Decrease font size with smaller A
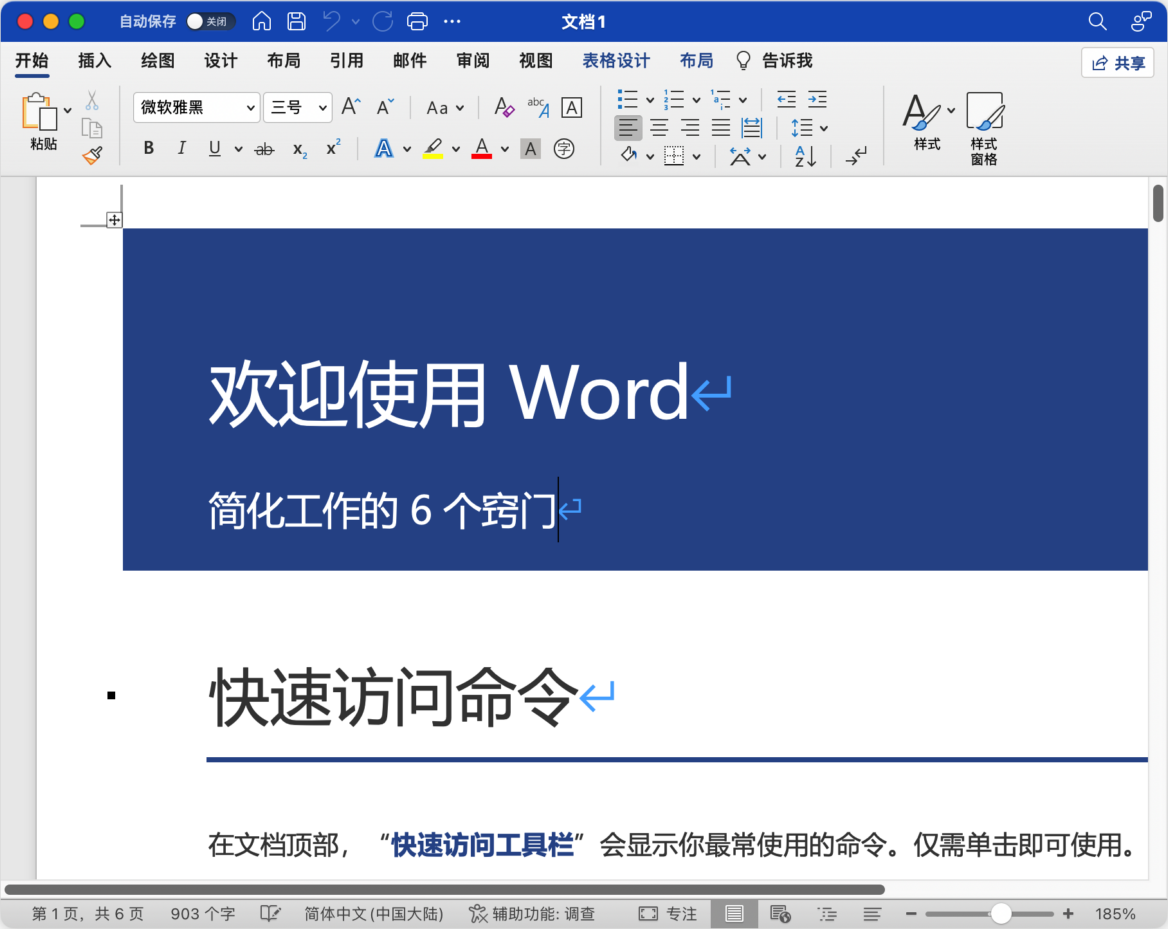 point(385,107)
